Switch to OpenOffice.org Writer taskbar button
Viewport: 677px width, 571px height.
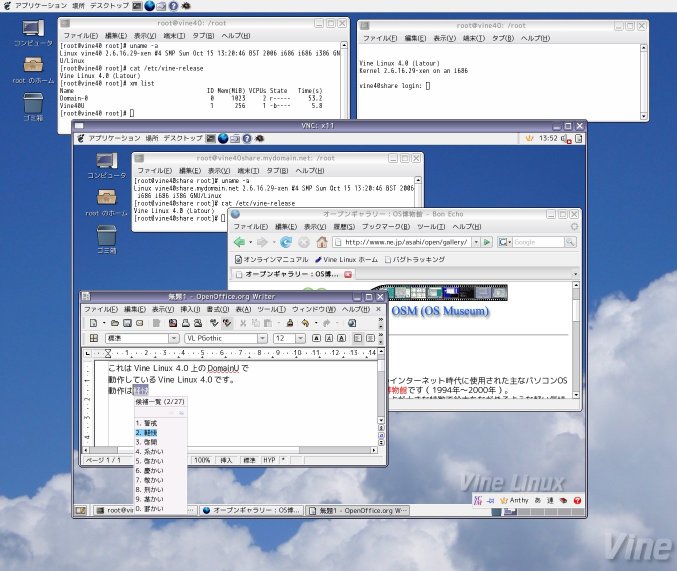pyautogui.click(x=358, y=511)
